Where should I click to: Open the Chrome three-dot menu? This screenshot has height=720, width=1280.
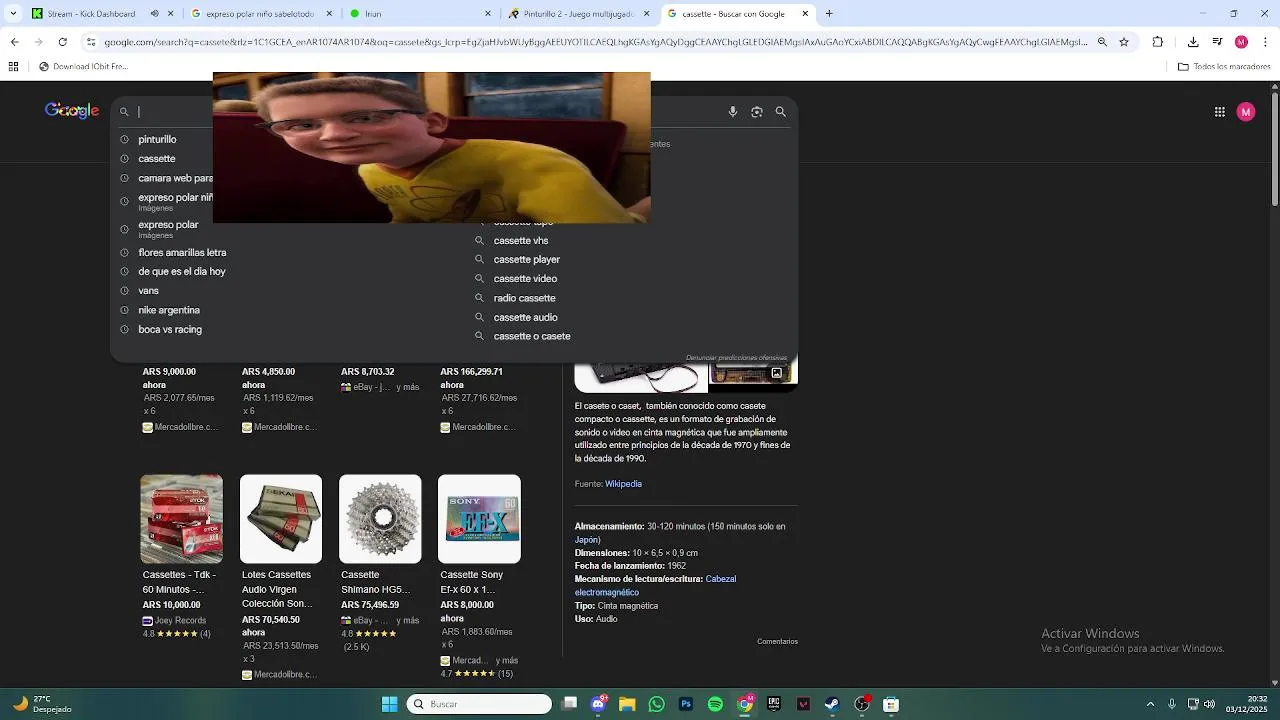click(x=1266, y=42)
